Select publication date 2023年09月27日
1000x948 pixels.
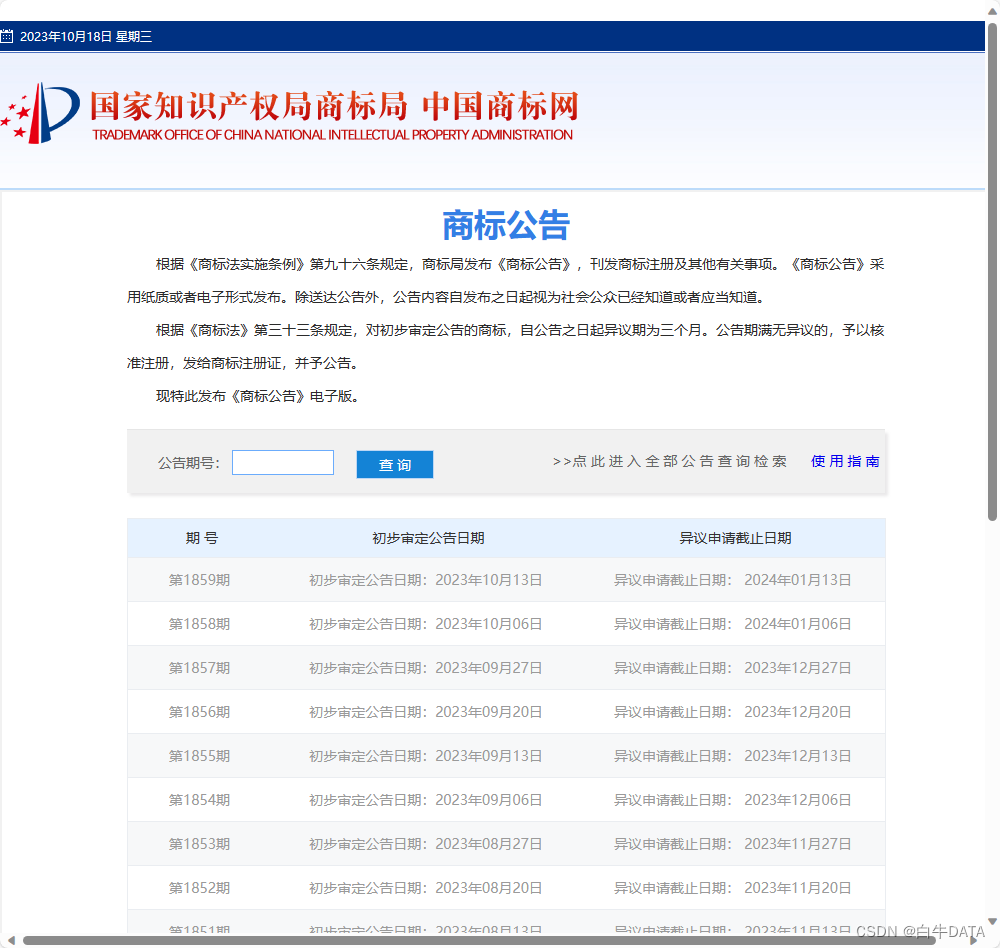pyautogui.click(x=489, y=668)
